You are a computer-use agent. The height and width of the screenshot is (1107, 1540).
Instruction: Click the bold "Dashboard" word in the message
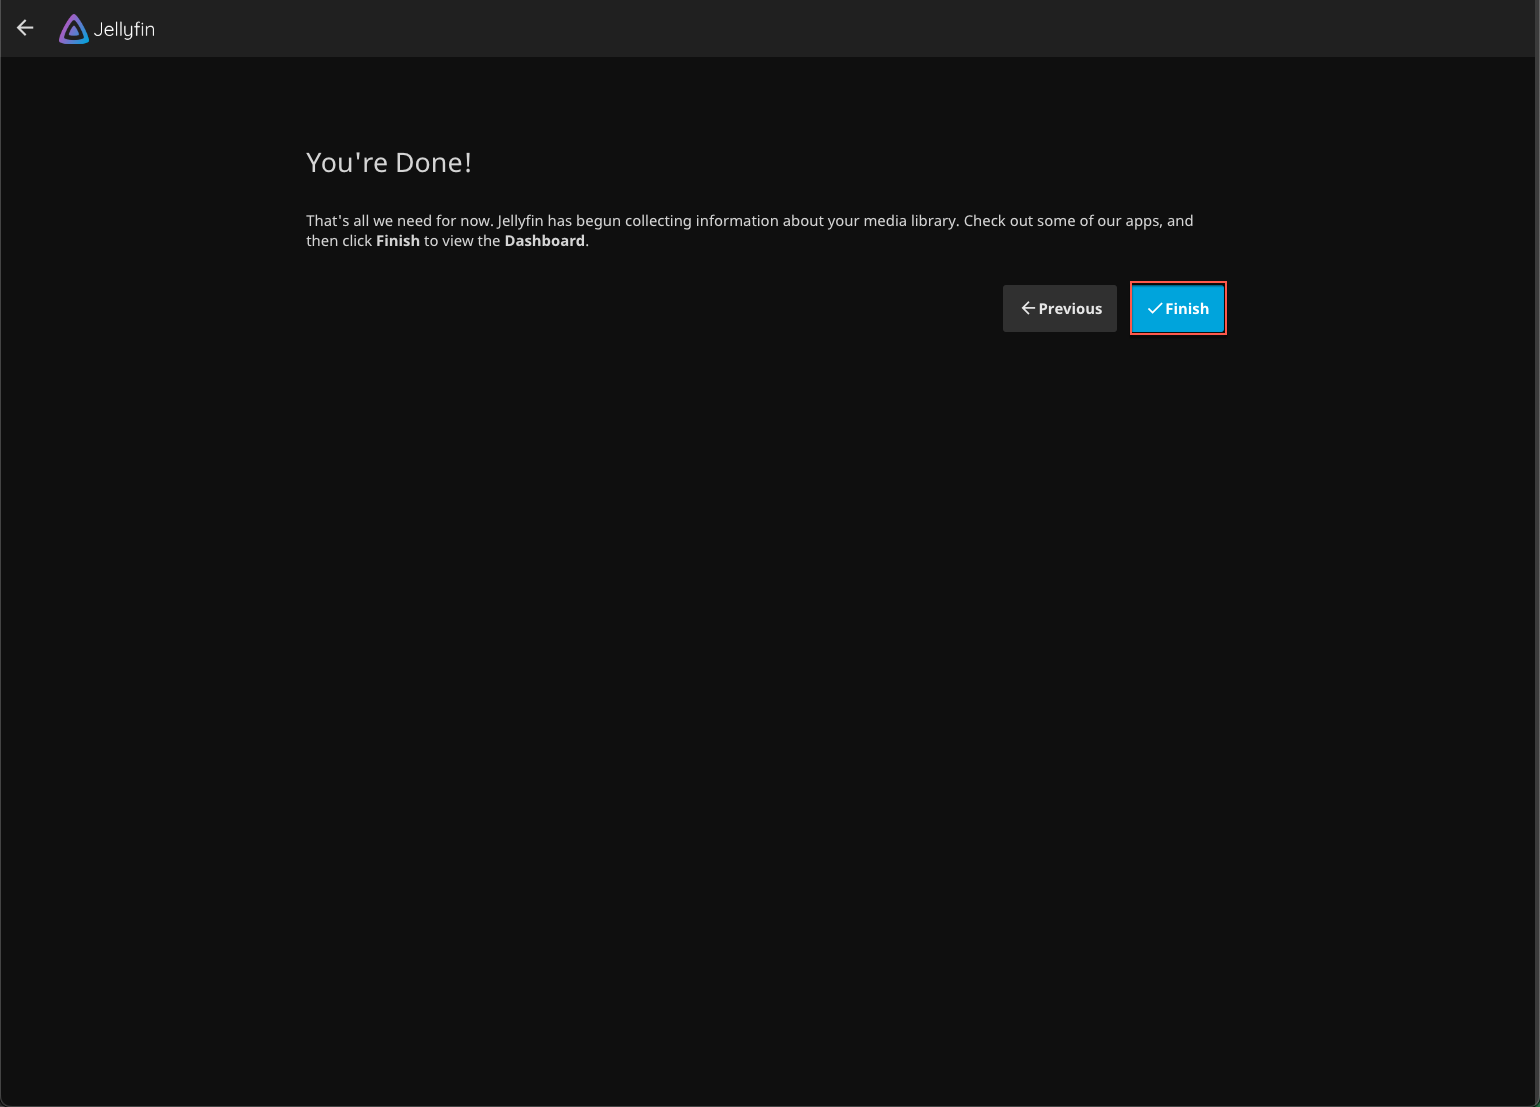pyautogui.click(x=544, y=241)
